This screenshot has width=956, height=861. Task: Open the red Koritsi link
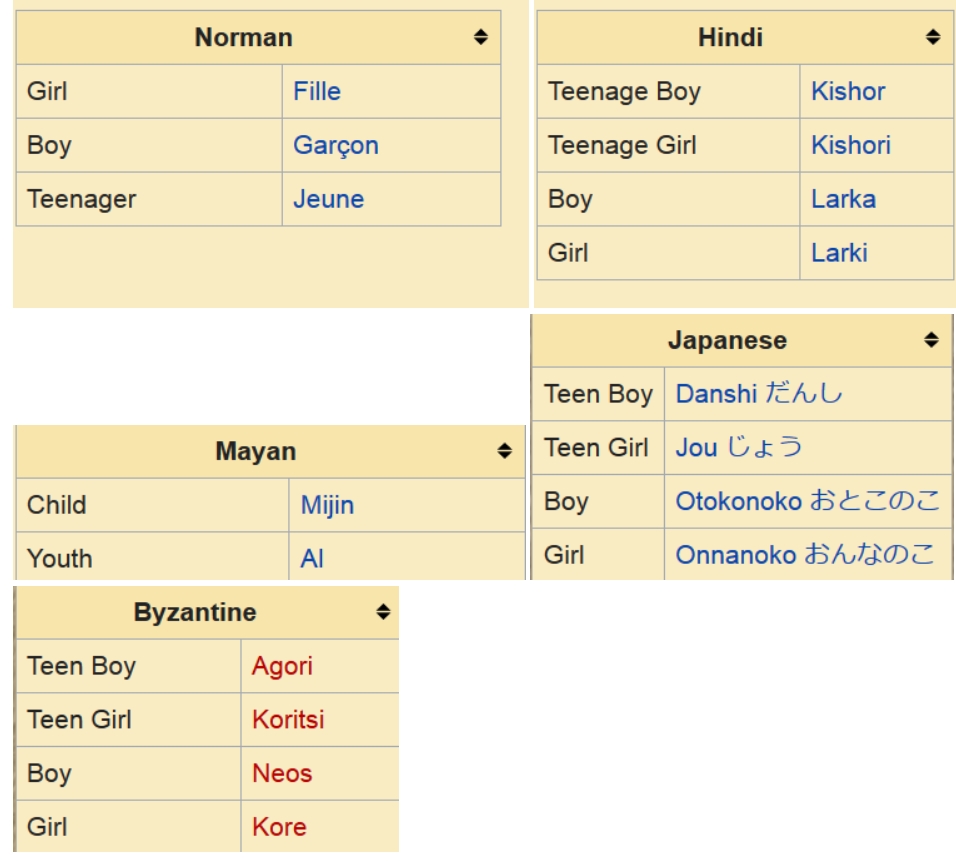tap(288, 720)
